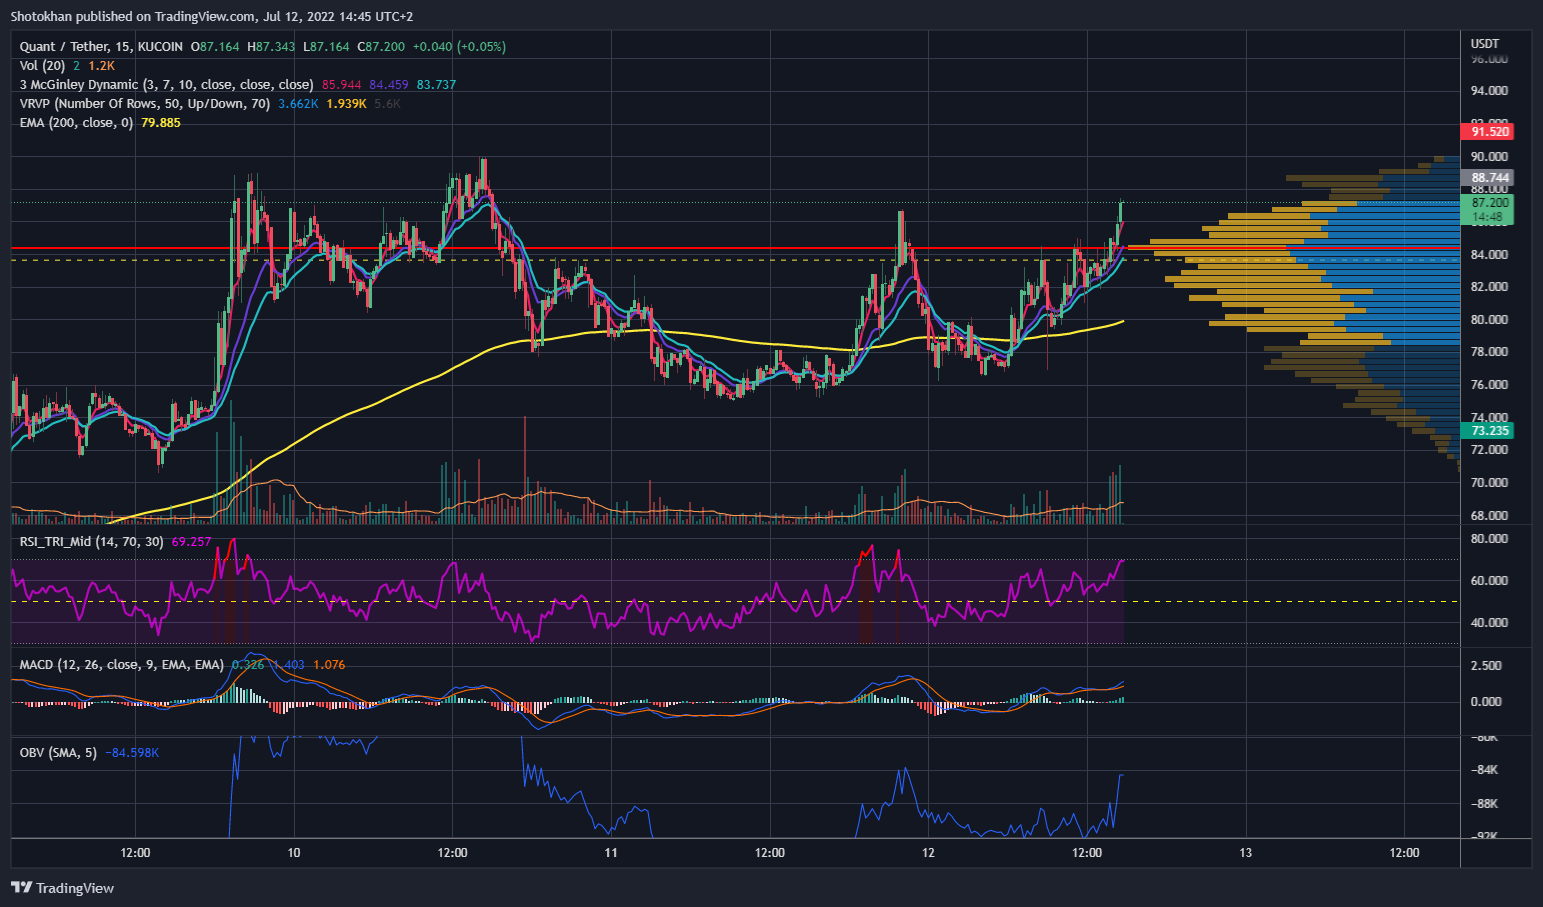Click date 13 on the time axis
1543x907 pixels.
coord(1246,853)
